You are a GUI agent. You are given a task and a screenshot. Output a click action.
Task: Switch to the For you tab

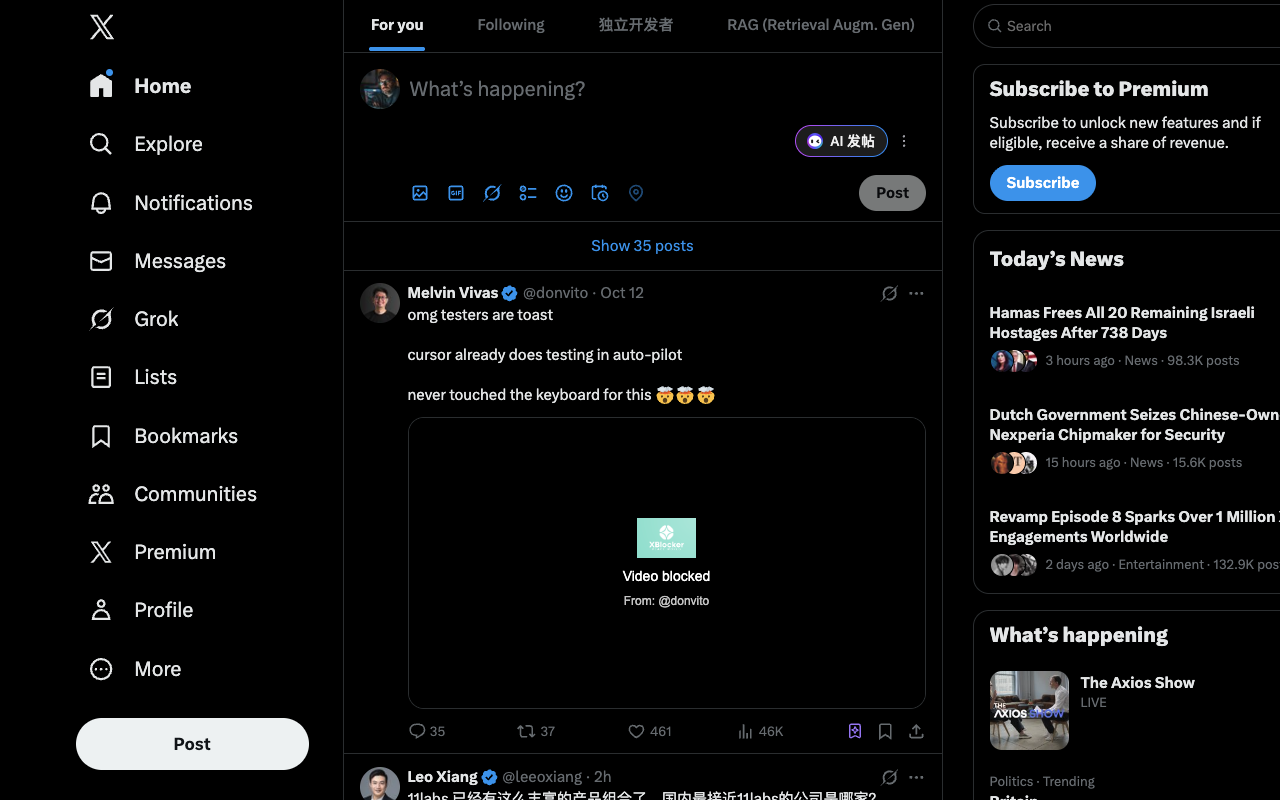click(x=397, y=25)
